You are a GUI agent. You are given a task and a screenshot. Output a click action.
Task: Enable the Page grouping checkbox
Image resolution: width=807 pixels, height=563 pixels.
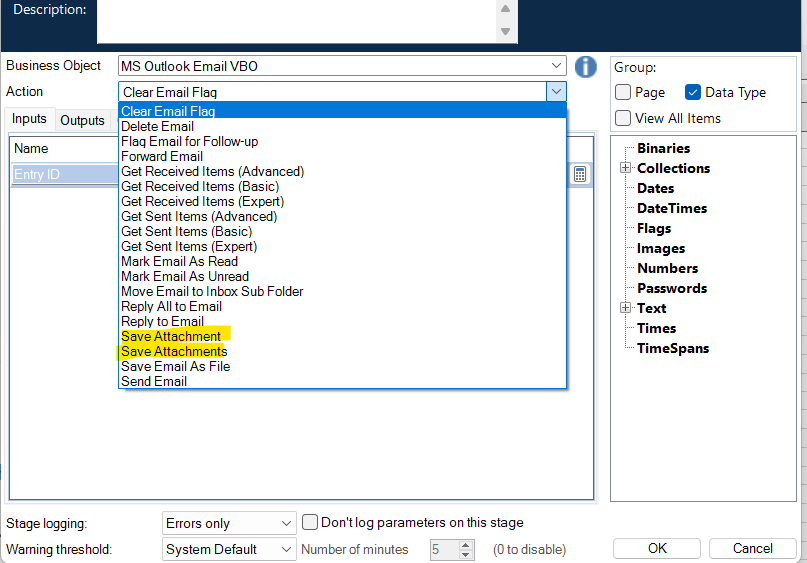tap(623, 92)
